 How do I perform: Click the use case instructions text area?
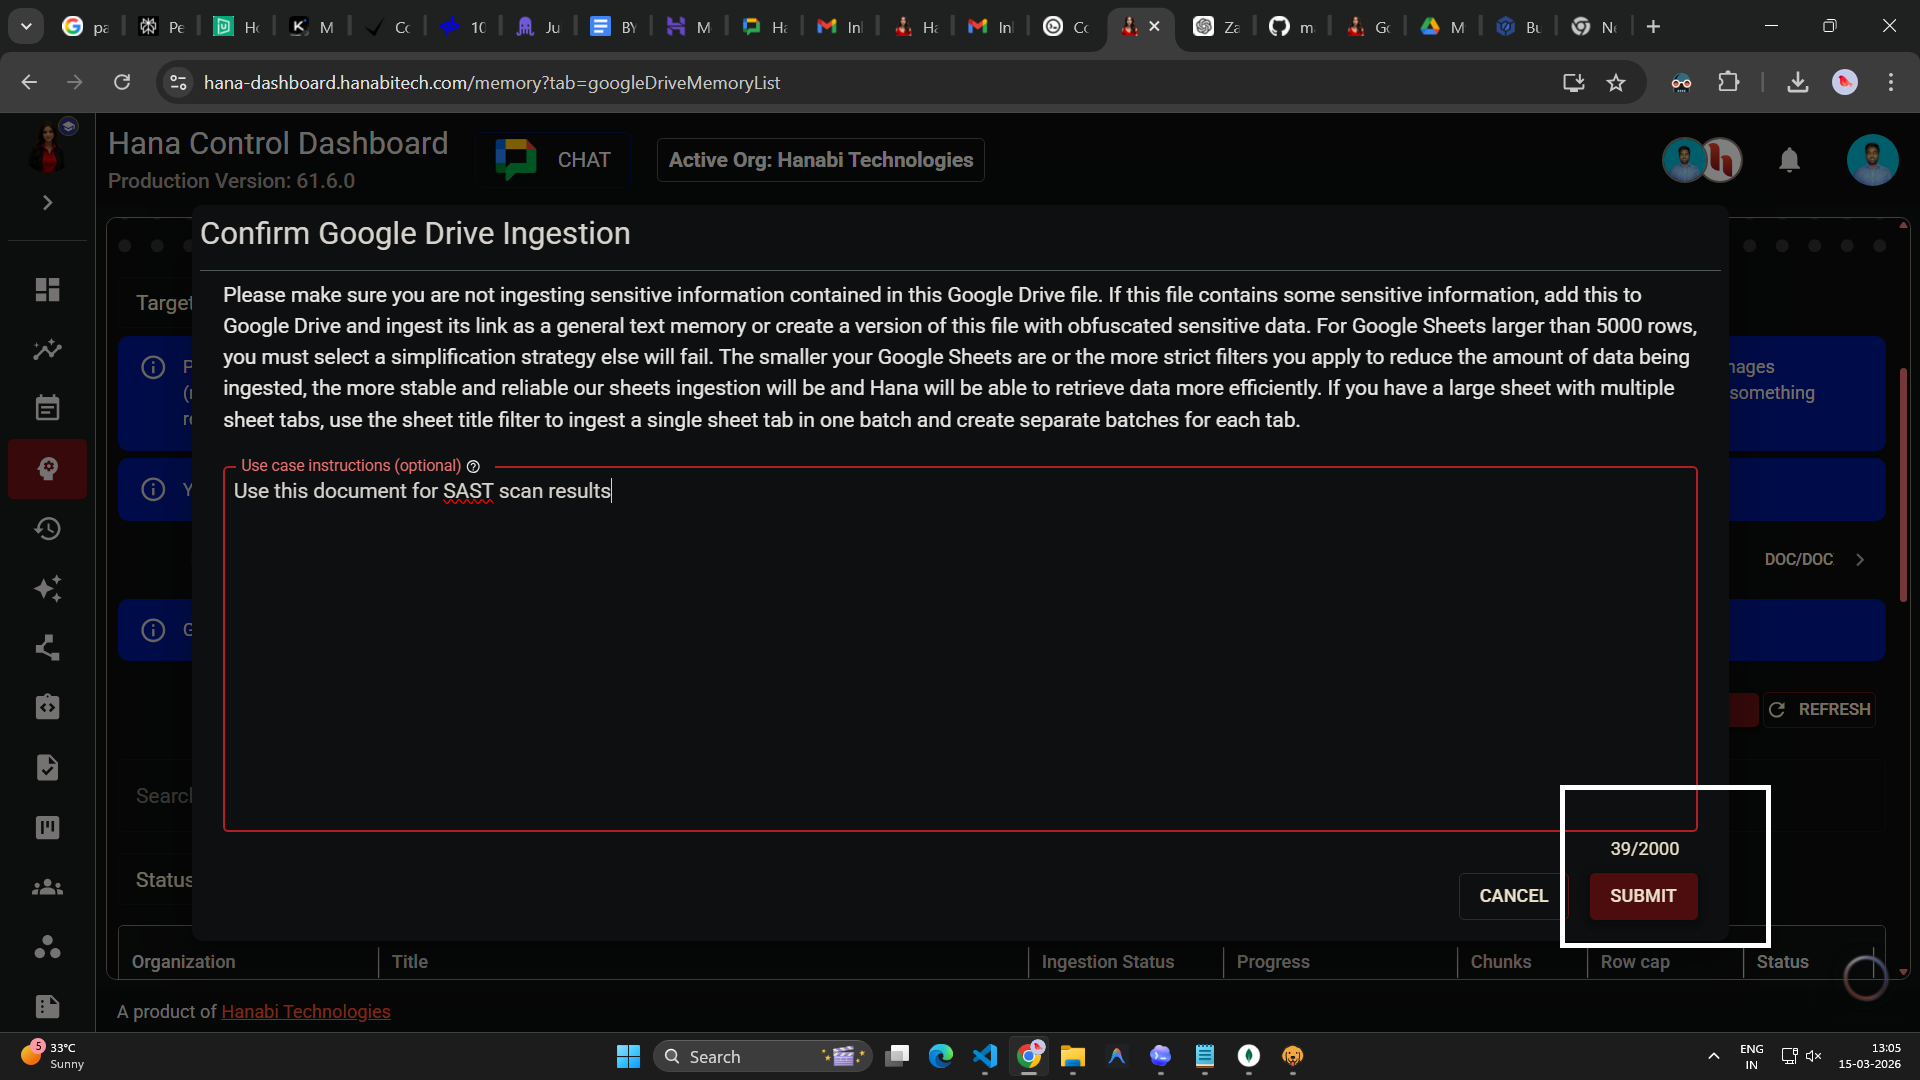pyautogui.click(x=959, y=650)
